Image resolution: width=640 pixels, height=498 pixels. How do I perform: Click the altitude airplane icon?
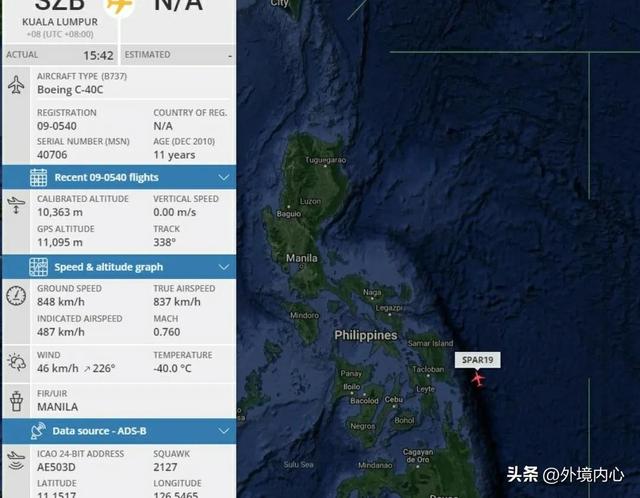point(16,205)
